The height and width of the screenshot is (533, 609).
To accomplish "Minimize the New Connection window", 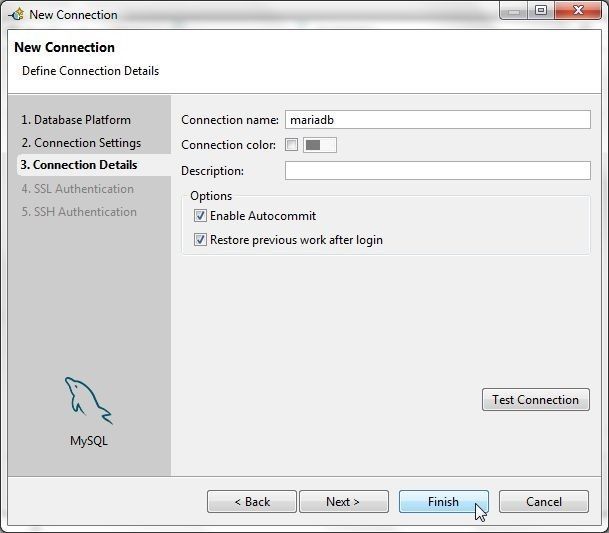I will pos(513,10).
